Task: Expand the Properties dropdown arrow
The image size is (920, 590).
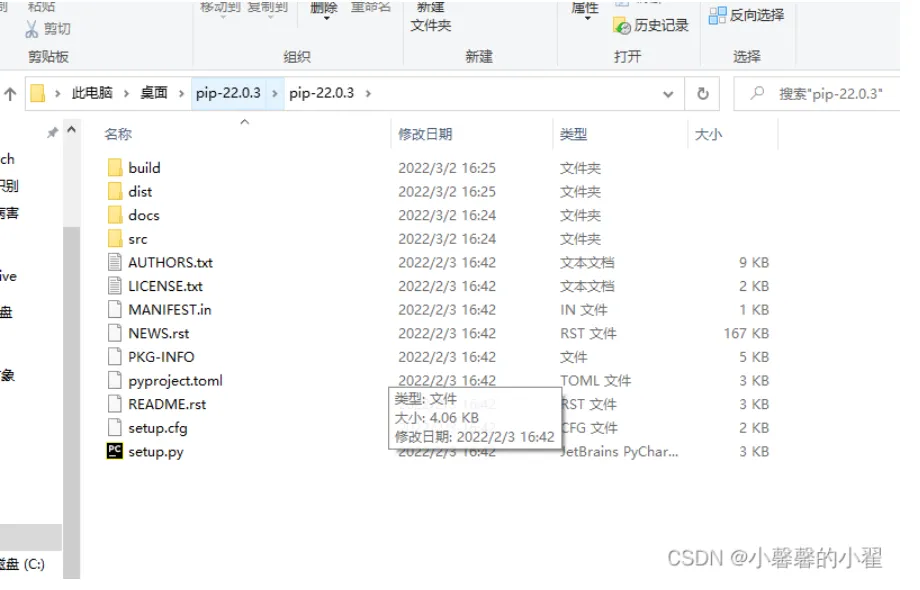Action: pyautogui.click(x=587, y=19)
